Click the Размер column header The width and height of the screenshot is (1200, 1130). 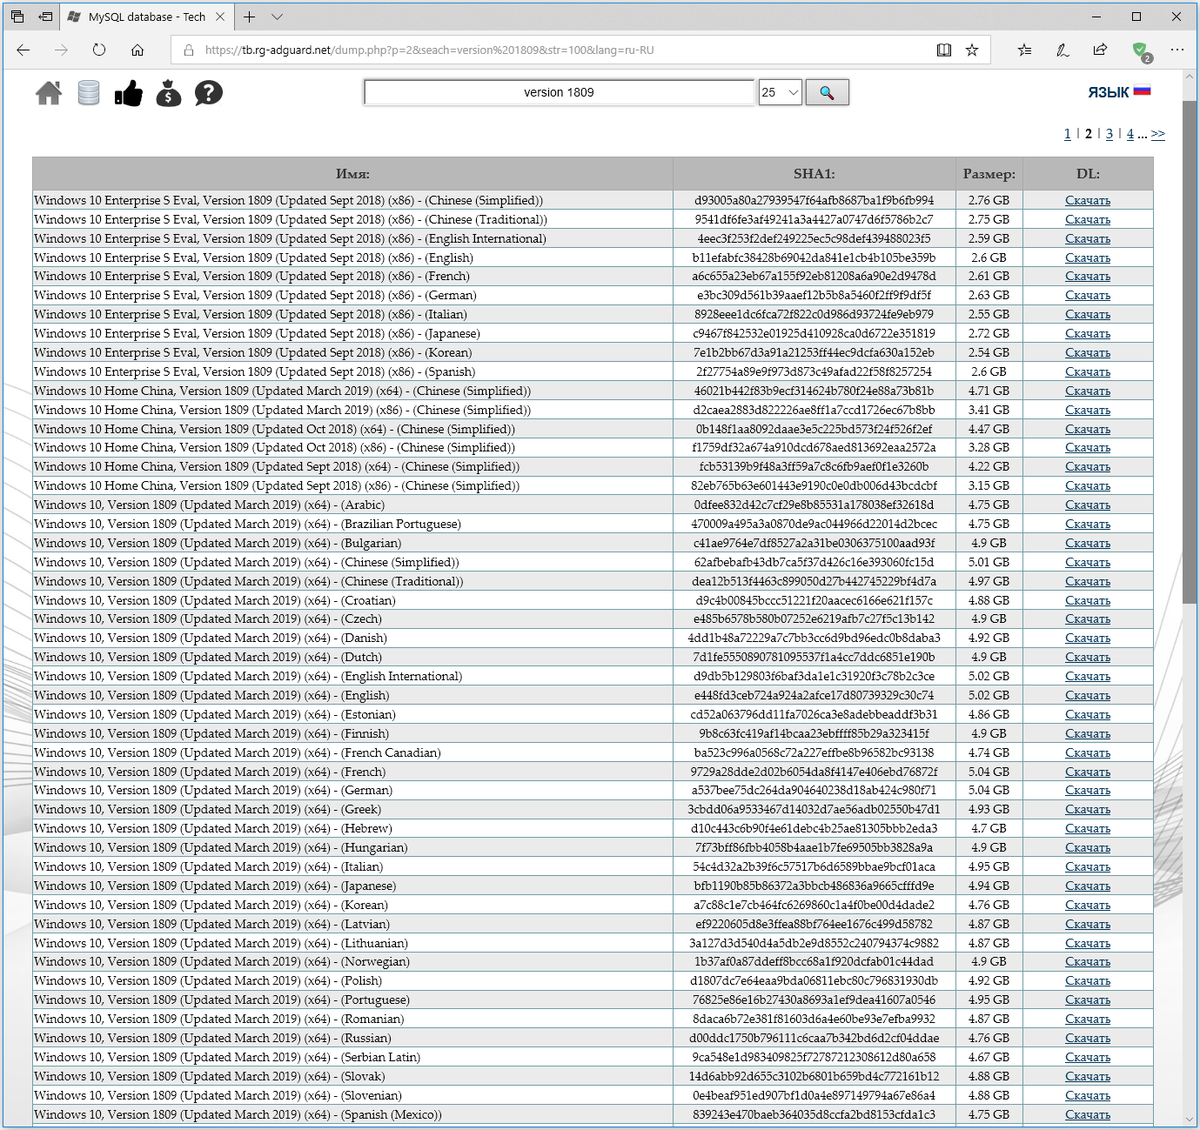click(x=988, y=173)
